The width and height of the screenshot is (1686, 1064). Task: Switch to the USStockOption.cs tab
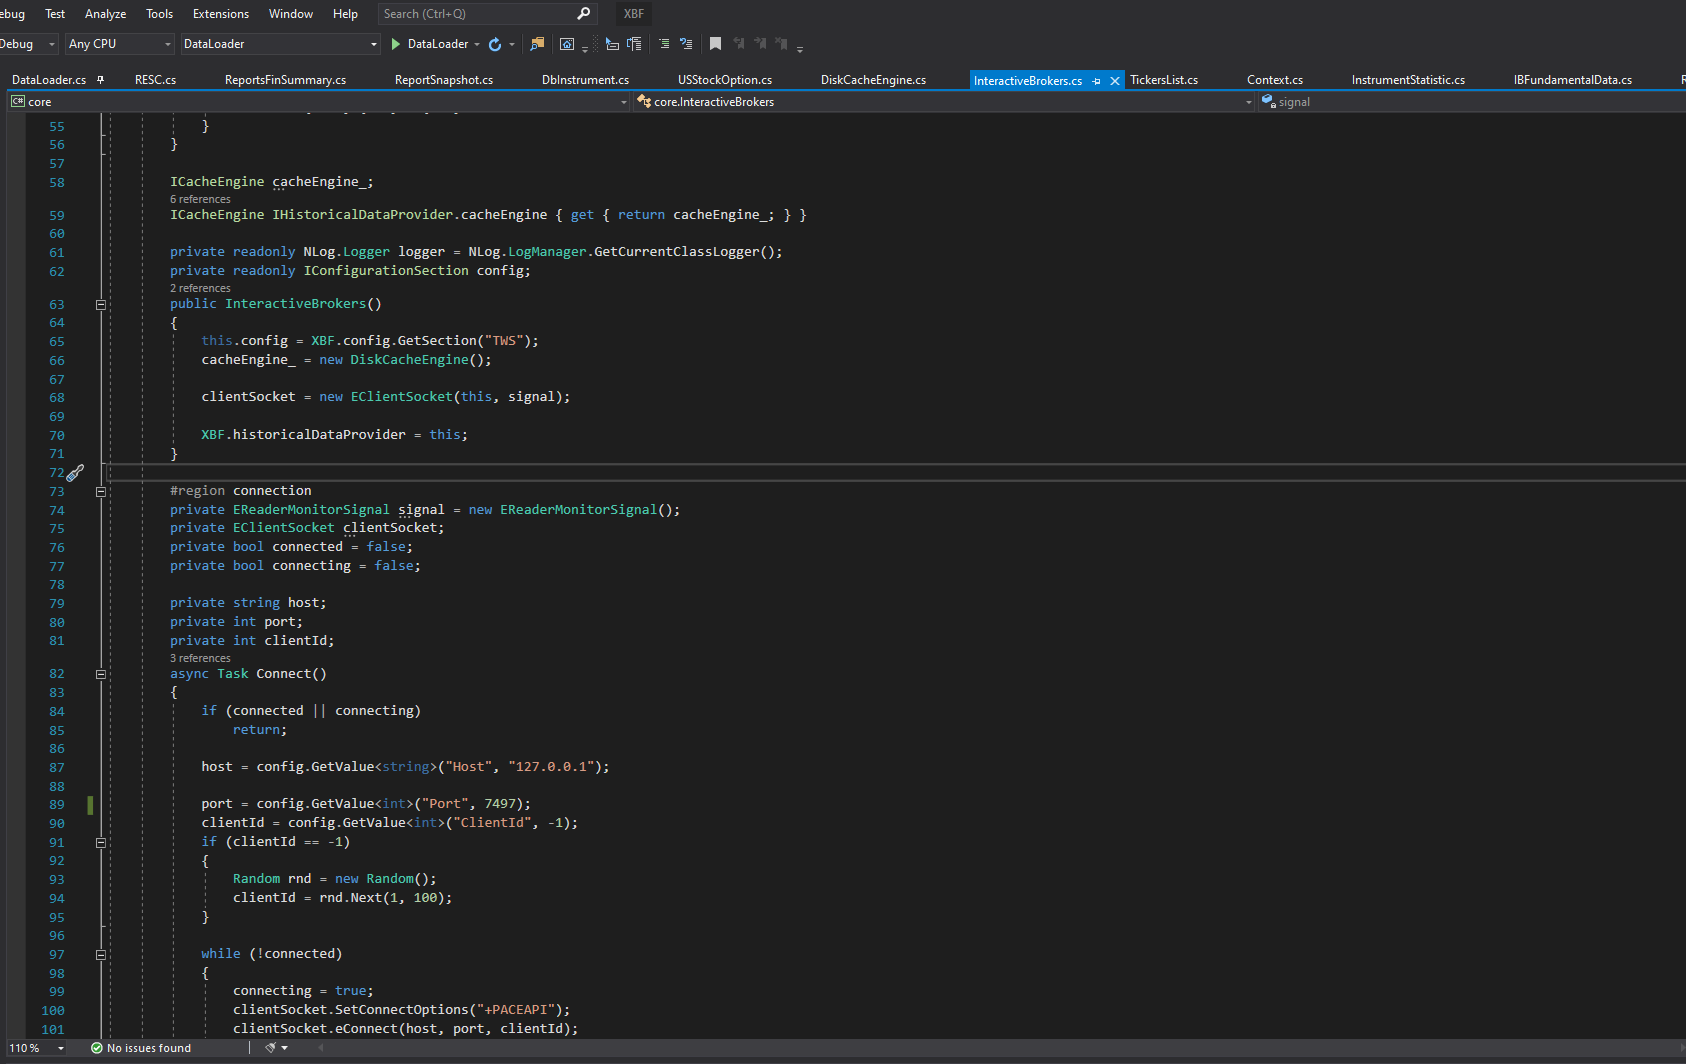coord(725,80)
